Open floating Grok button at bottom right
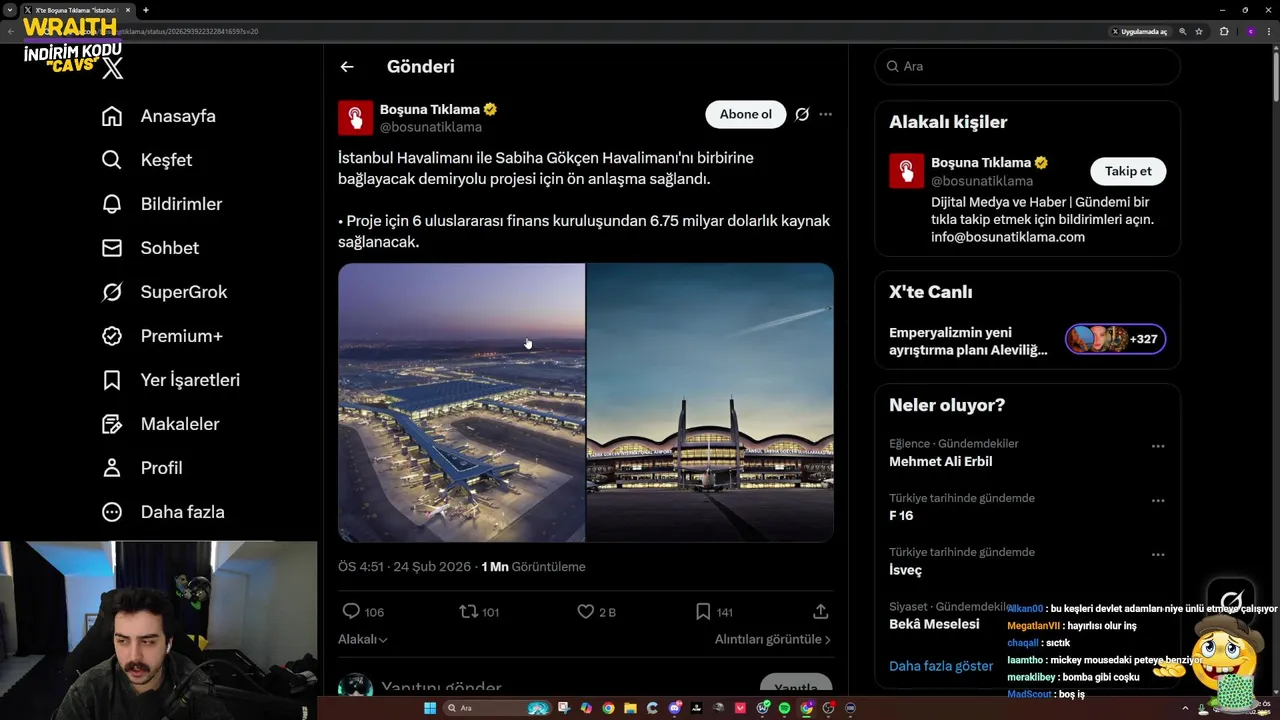1280x720 pixels. pyautogui.click(x=1231, y=602)
